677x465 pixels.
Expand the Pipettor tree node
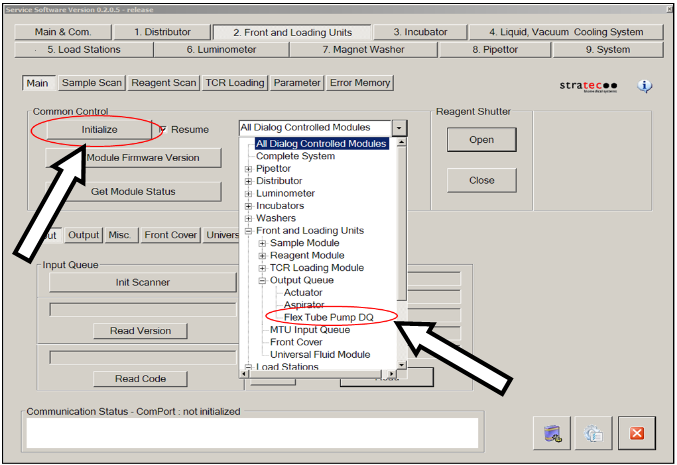click(x=249, y=169)
